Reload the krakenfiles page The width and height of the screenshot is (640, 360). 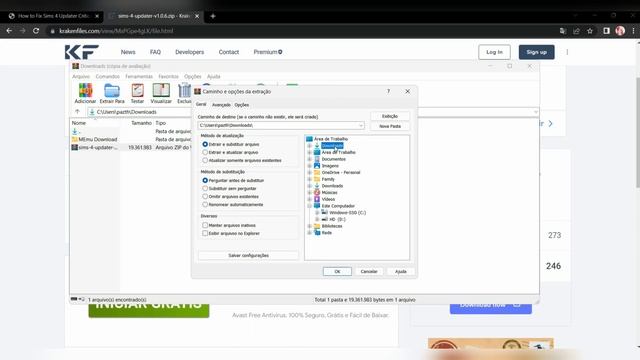[x=36, y=31]
